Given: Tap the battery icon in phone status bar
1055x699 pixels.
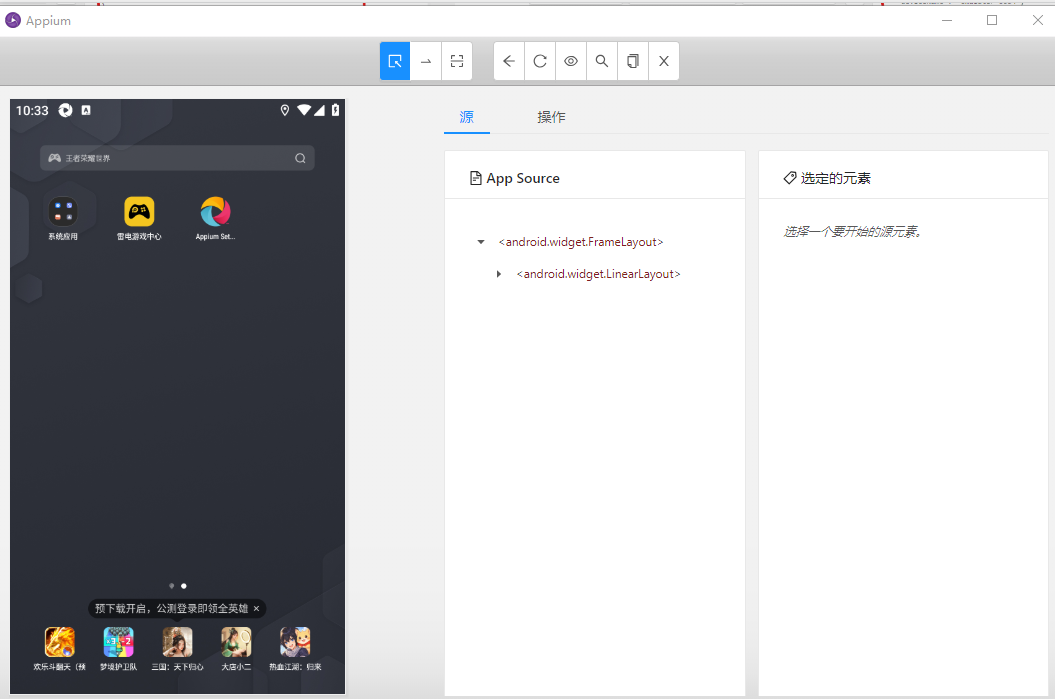Looking at the screenshot, I should point(335,110).
